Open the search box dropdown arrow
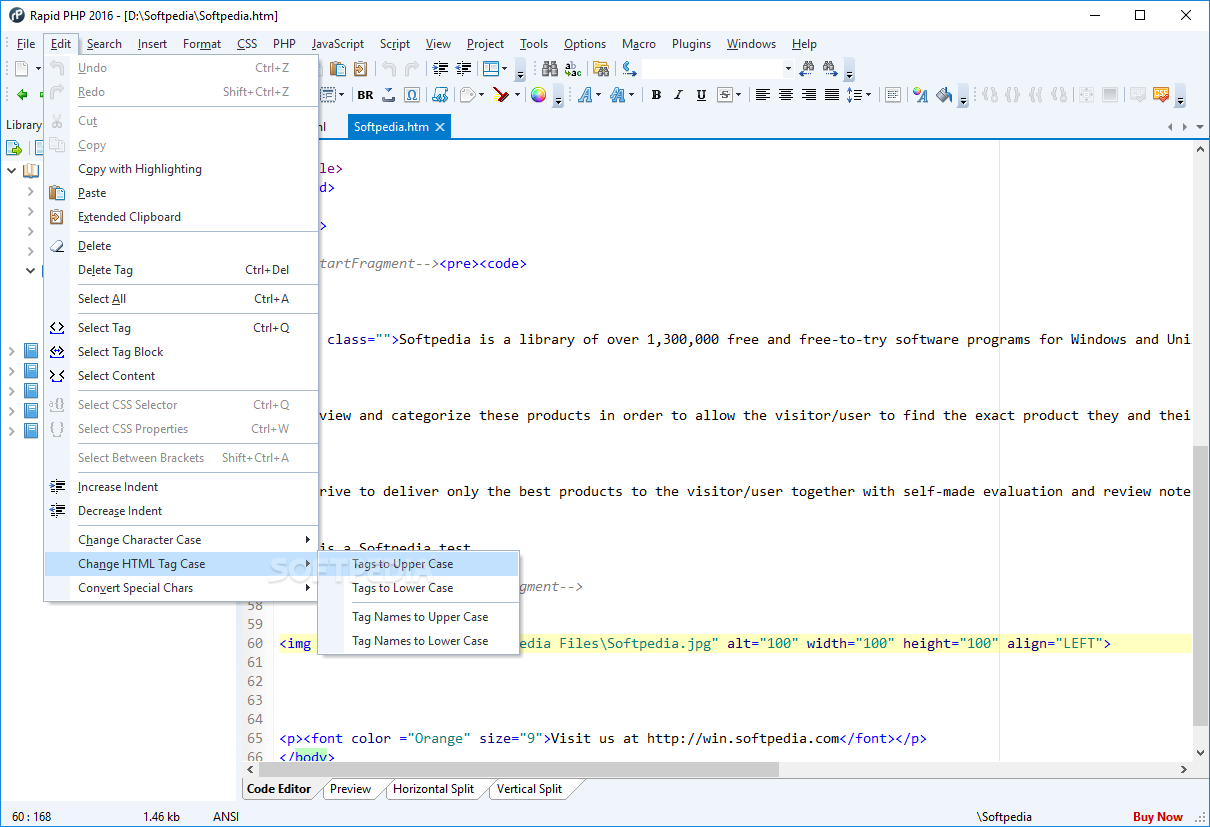 point(788,69)
